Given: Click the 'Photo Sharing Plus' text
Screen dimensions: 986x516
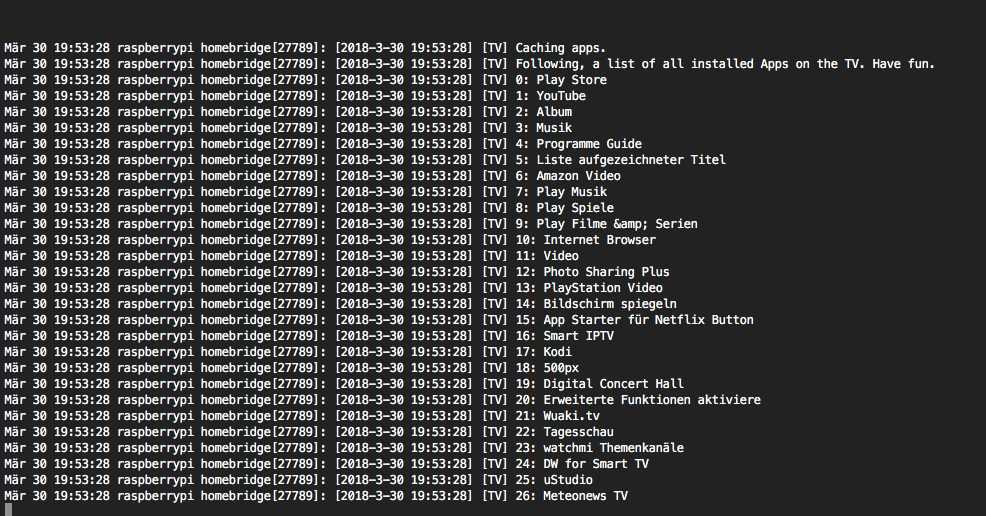Looking at the screenshot, I should [606, 272].
